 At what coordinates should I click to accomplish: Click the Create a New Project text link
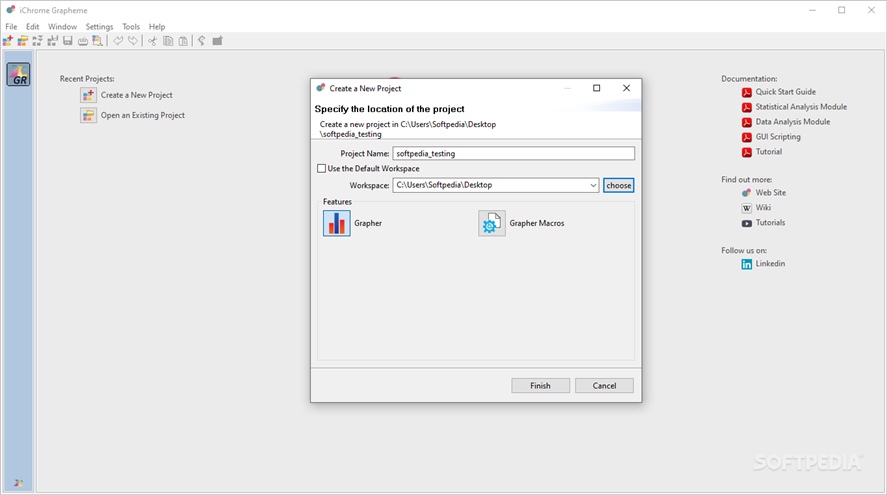click(x=136, y=95)
